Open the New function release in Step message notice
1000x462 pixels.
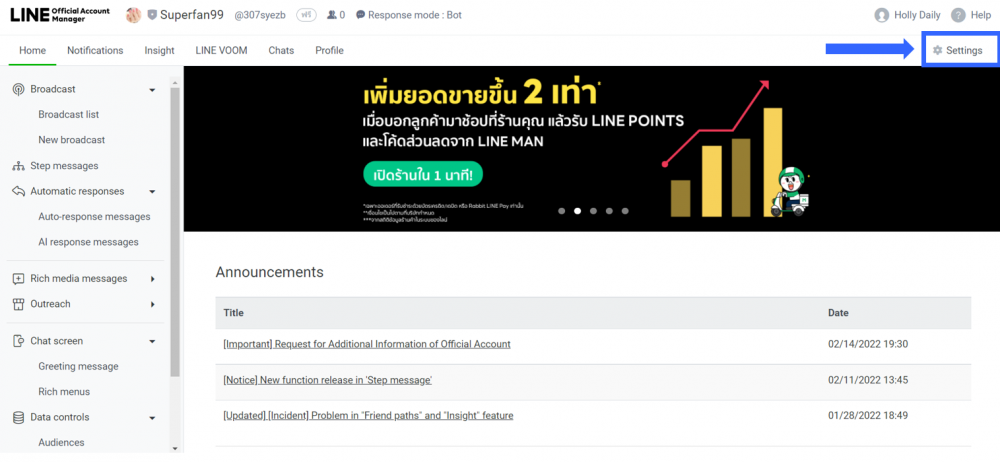(328, 380)
